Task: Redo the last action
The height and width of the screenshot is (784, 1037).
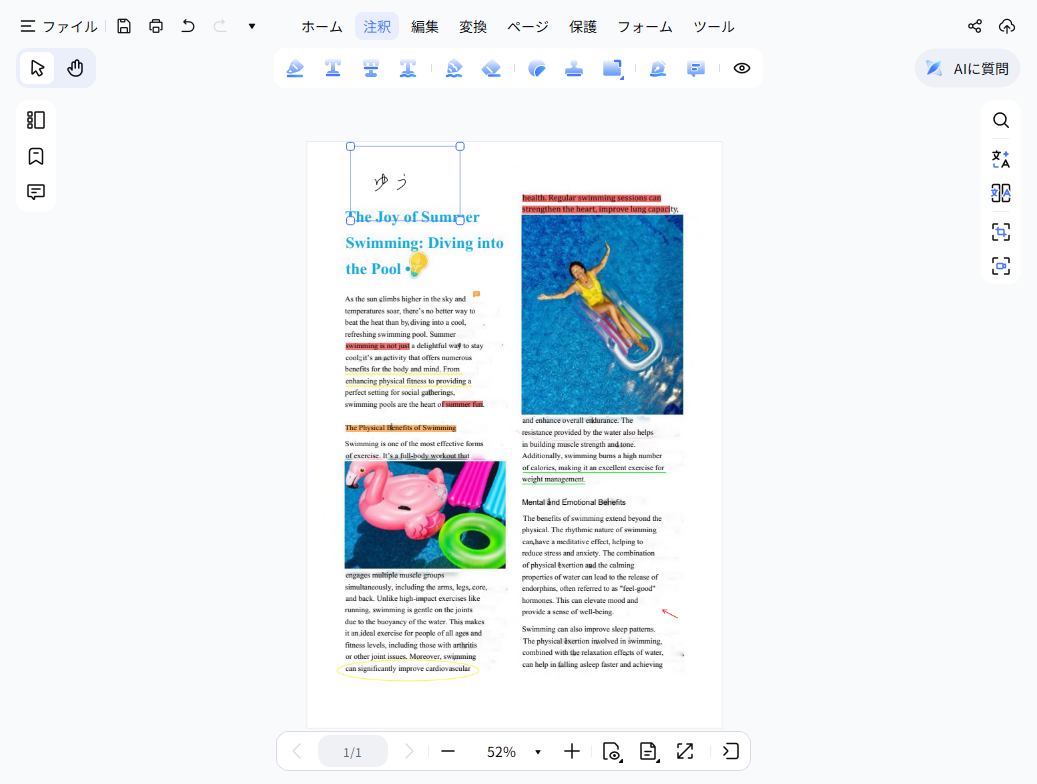Action: pos(220,26)
